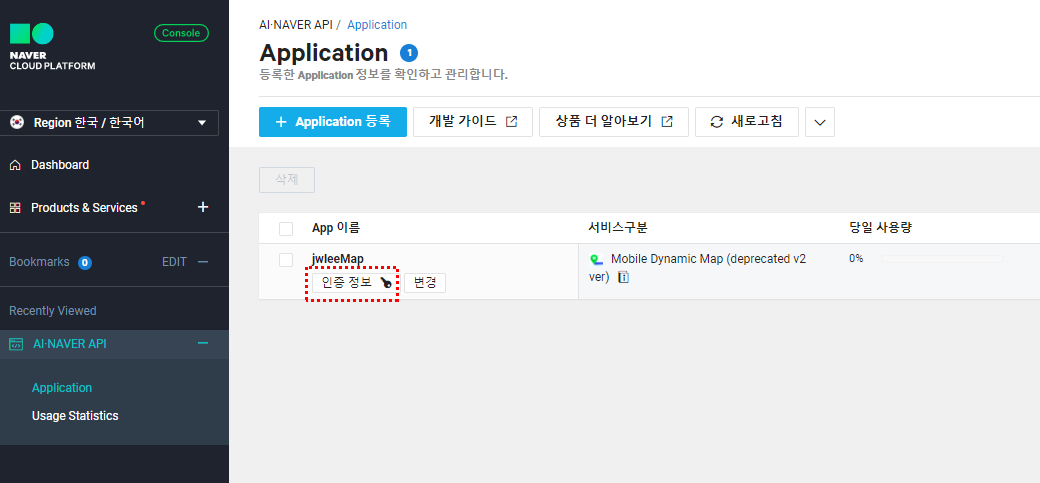This screenshot has width=1040, height=483.
Task: Click the circular refresh arrows icon
Action: coord(716,122)
